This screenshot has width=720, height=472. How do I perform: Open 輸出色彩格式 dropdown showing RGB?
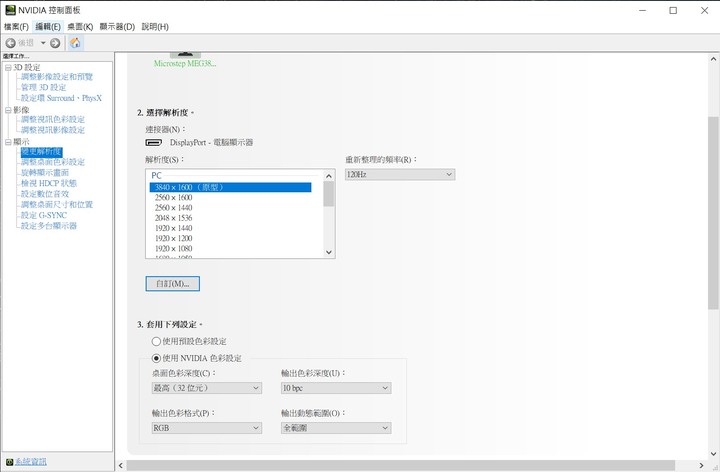point(207,428)
